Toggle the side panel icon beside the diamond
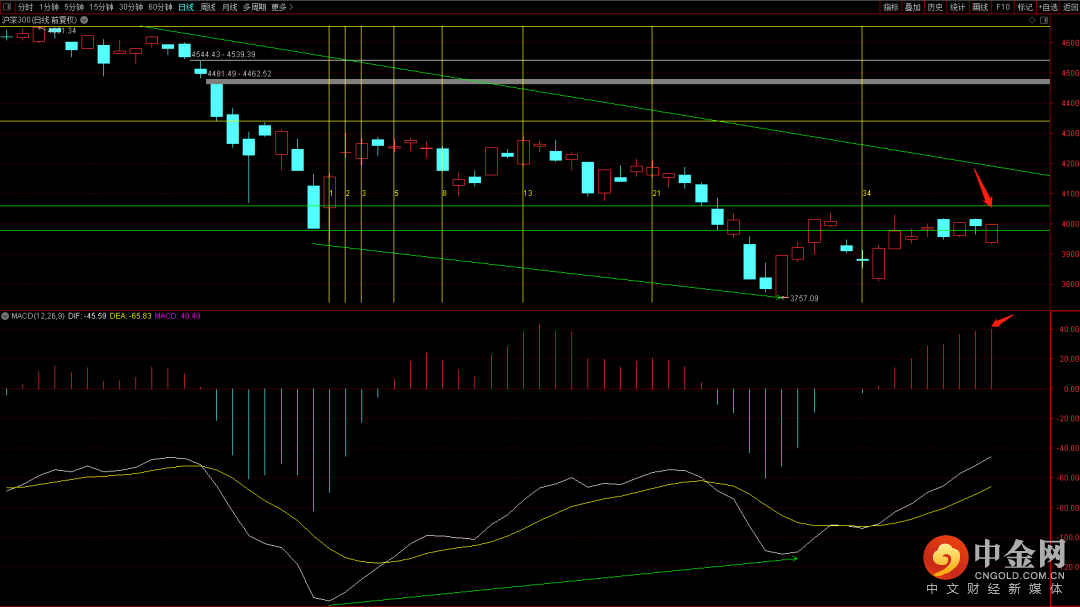Screen dimensions: 1080x607 click(x=1044, y=21)
